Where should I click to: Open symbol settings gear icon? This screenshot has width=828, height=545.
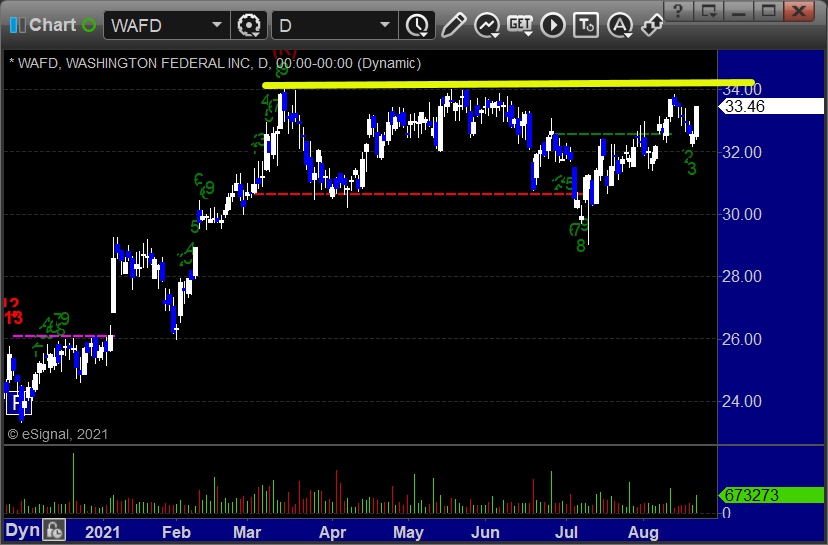[249, 25]
